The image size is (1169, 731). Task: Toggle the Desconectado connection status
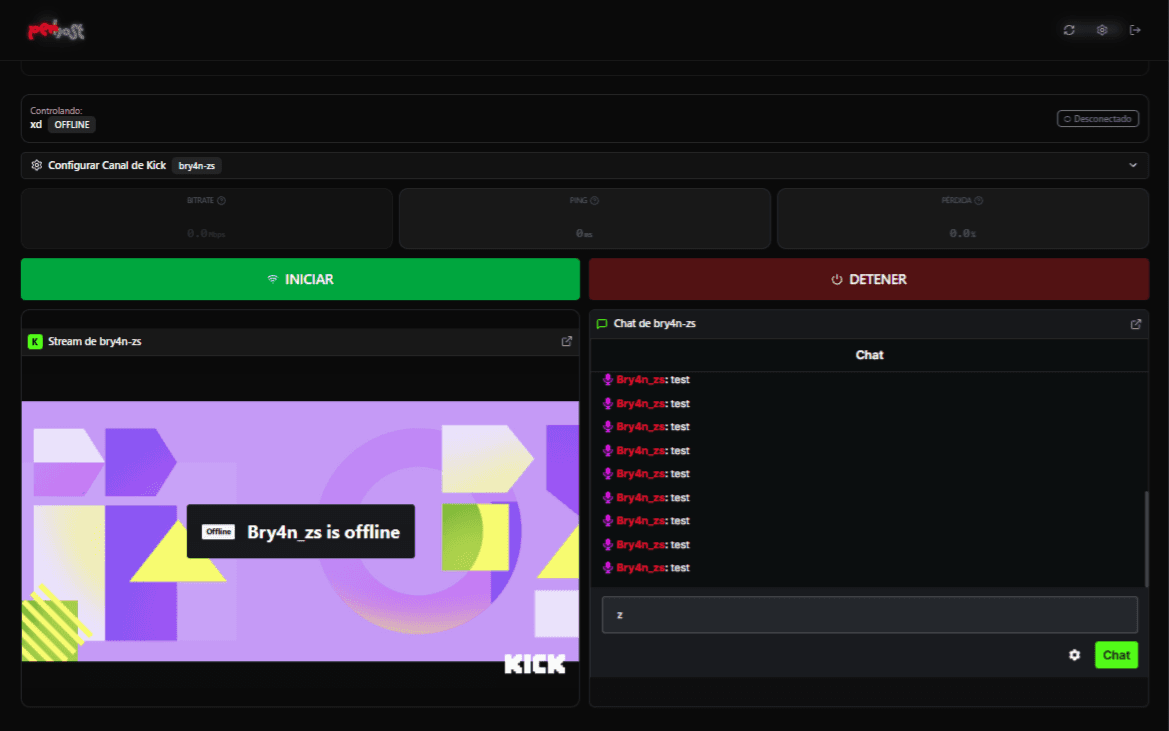click(x=1097, y=118)
